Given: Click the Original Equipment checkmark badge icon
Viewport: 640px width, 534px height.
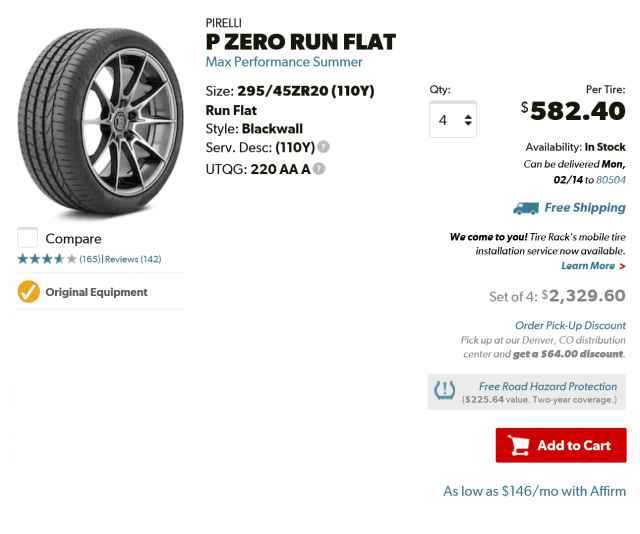Looking at the screenshot, I should [x=29, y=292].
